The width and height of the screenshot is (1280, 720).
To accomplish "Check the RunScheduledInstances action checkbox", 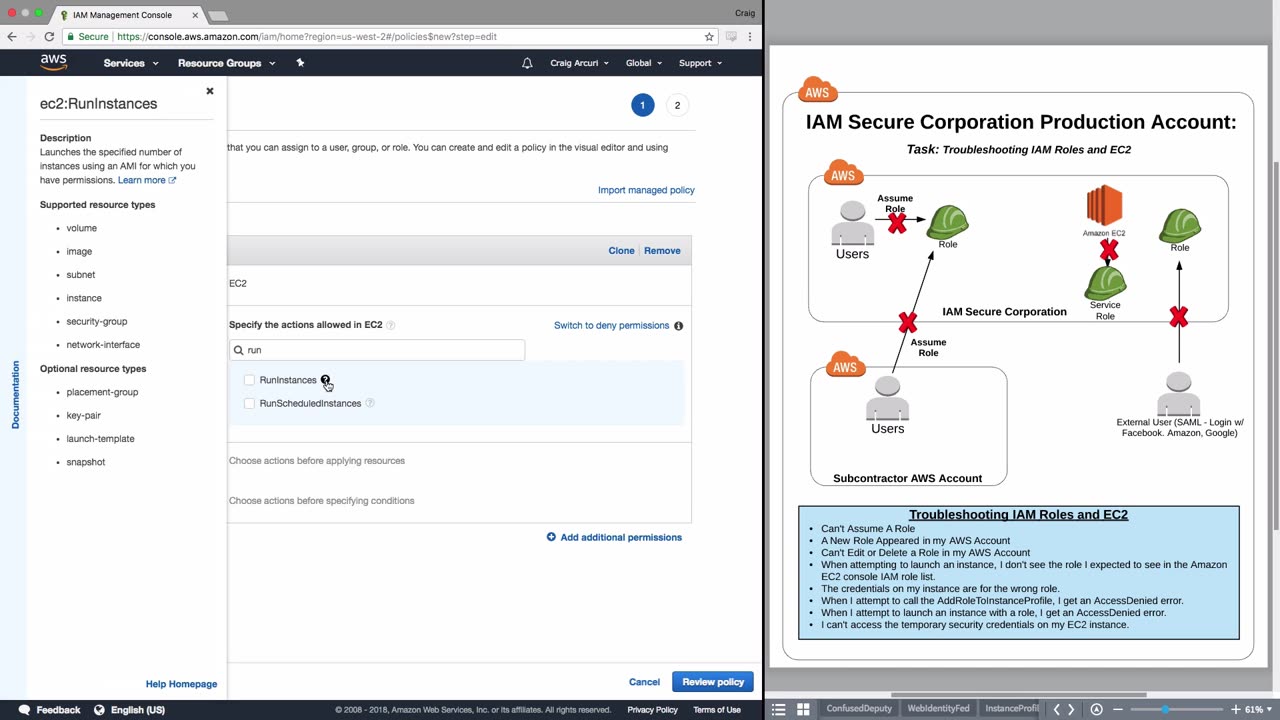I will (249, 403).
